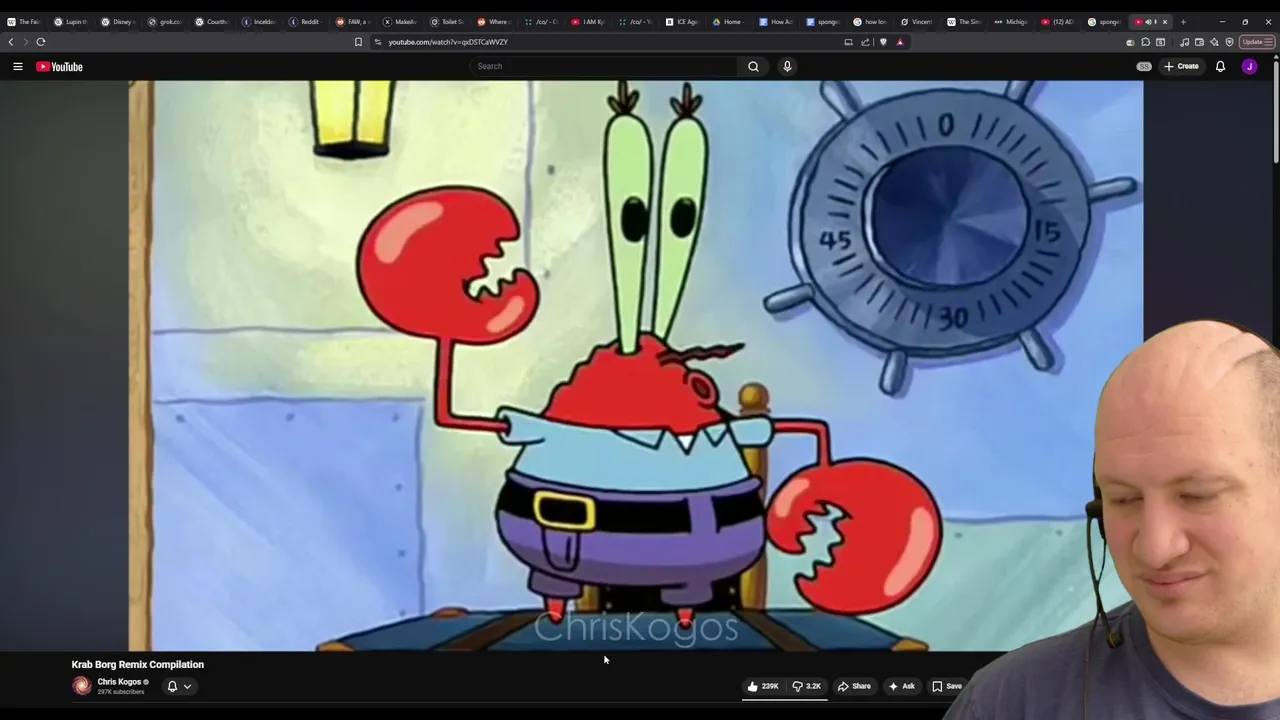Switch to the 'Disney' tab
This screenshot has width=1280, height=720.
point(117,22)
